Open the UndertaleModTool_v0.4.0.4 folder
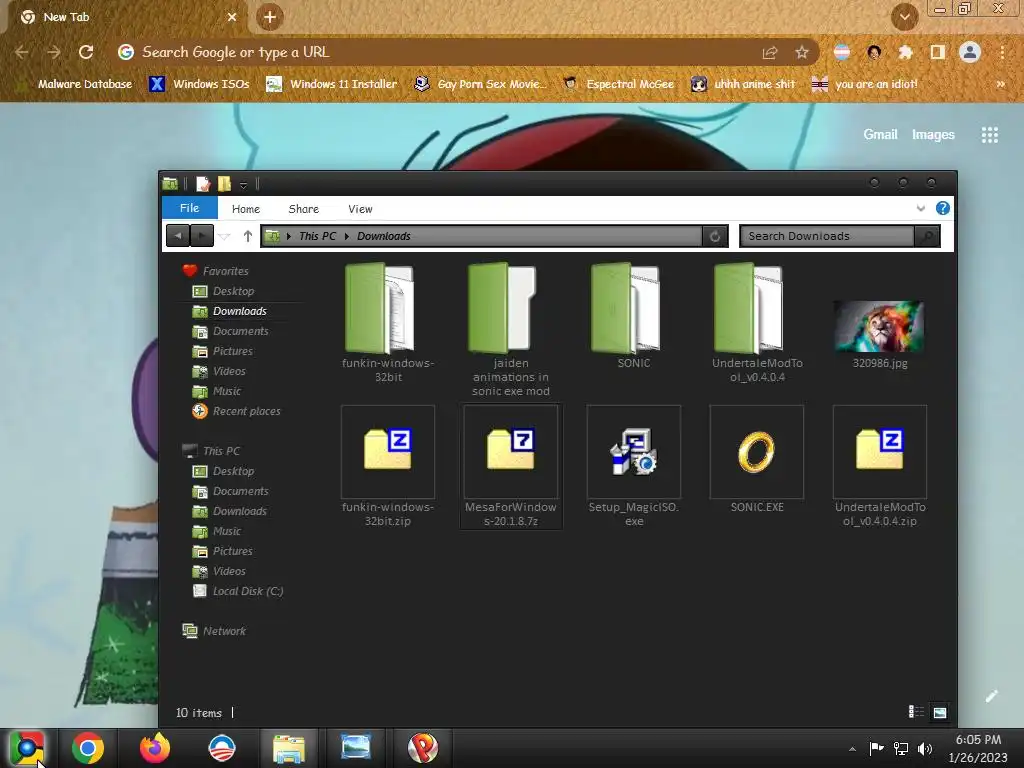Screen dimensions: 1024x768 click(757, 323)
